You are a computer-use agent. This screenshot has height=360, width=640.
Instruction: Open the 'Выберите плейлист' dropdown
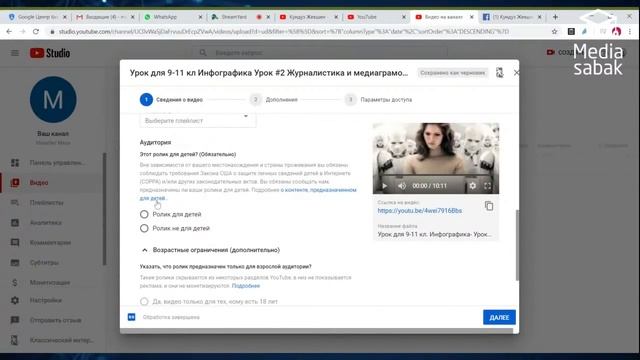(x=198, y=120)
